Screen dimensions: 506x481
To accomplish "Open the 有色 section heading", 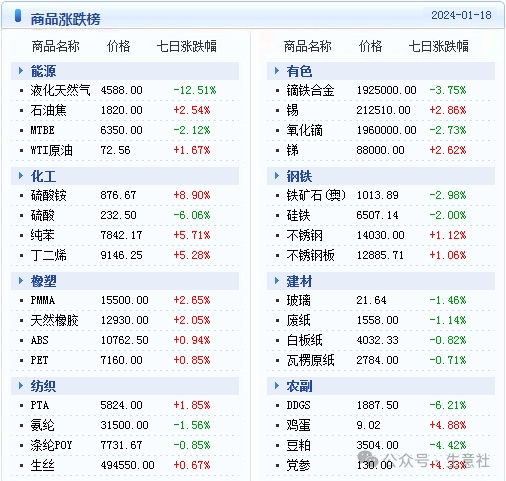I will click(299, 71).
